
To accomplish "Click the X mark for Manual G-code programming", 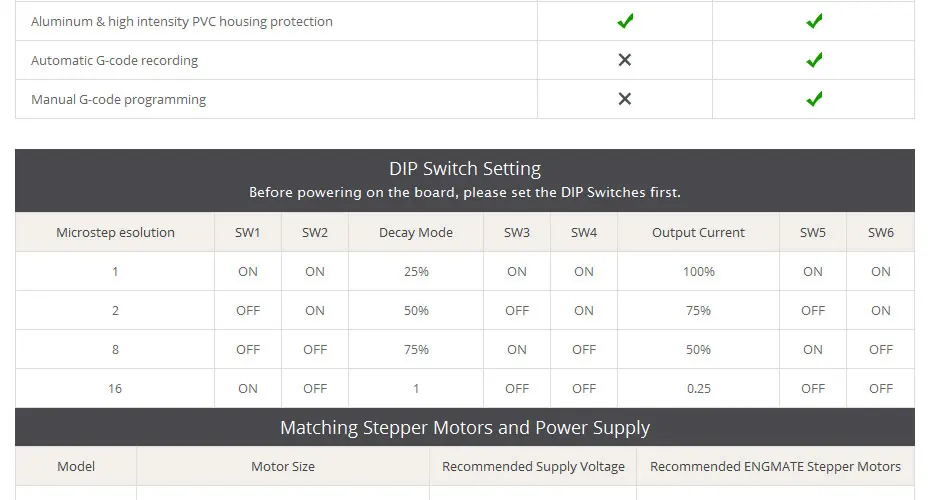I will click(625, 99).
